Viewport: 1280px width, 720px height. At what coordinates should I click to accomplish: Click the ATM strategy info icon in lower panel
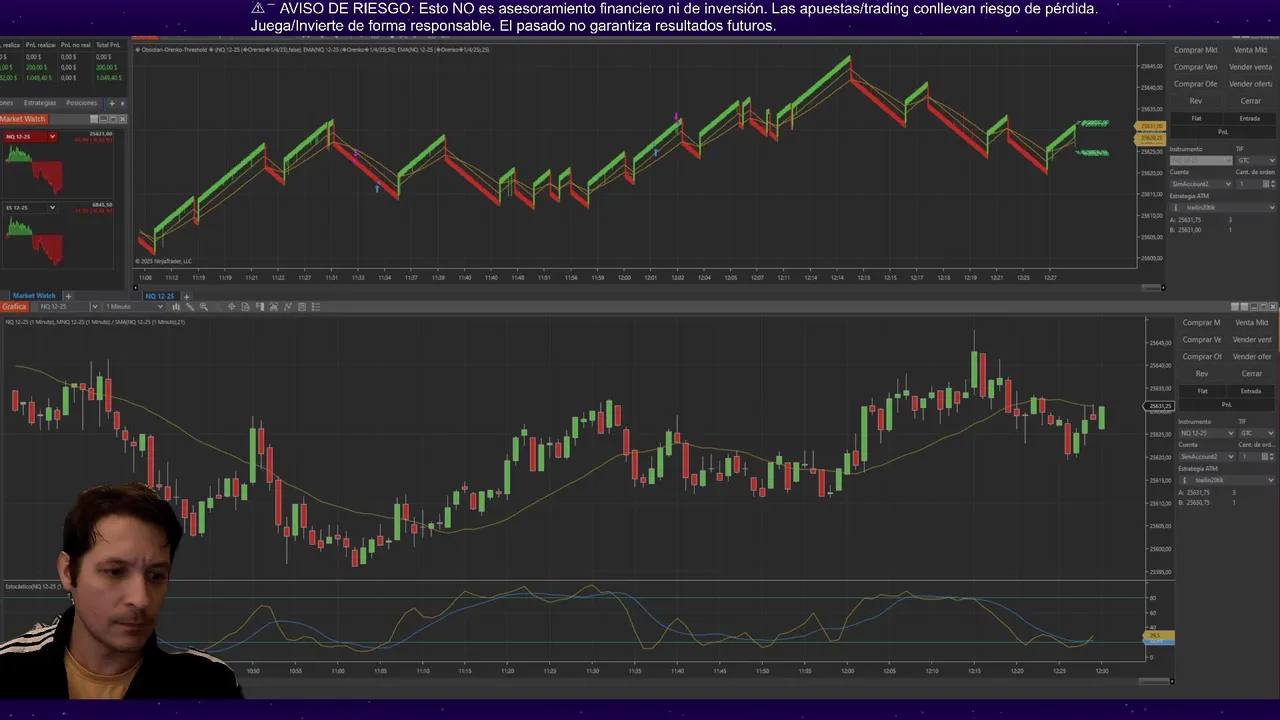(x=1185, y=480)
